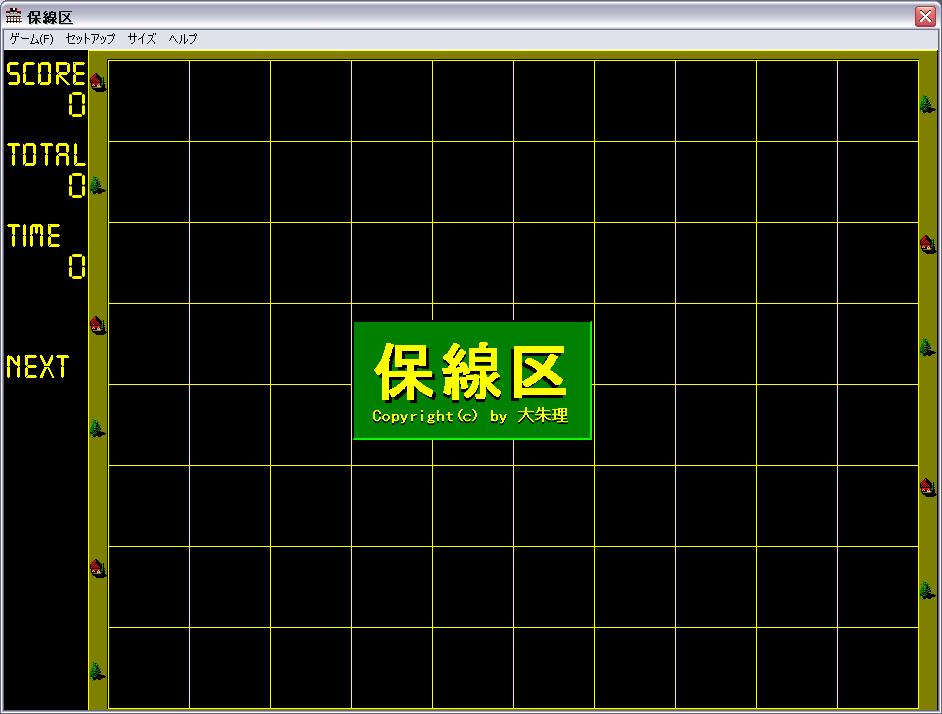Click the TIME label
Viewport: 942px width, 714px height.
click(x=34, y=236)
